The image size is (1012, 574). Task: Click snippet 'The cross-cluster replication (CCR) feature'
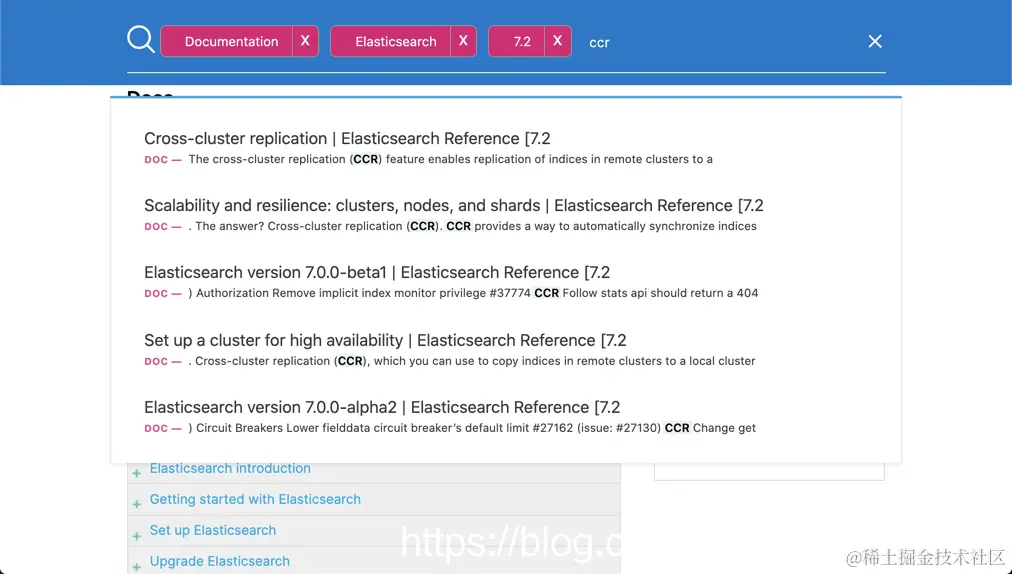pos(450,159)
